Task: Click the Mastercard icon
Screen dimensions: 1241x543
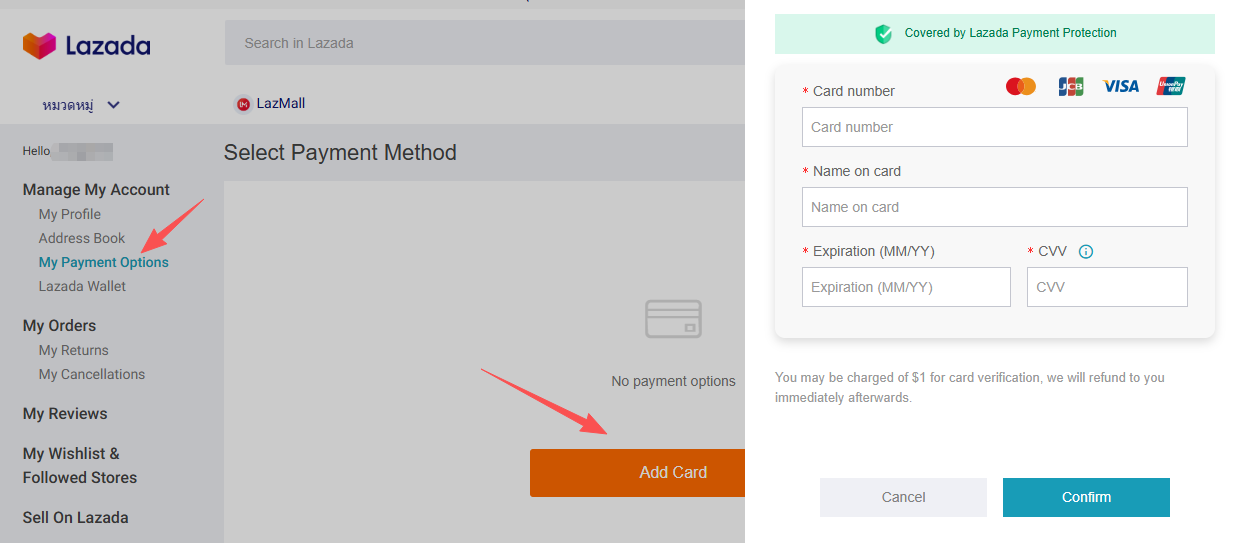Action: point(1021,87)
